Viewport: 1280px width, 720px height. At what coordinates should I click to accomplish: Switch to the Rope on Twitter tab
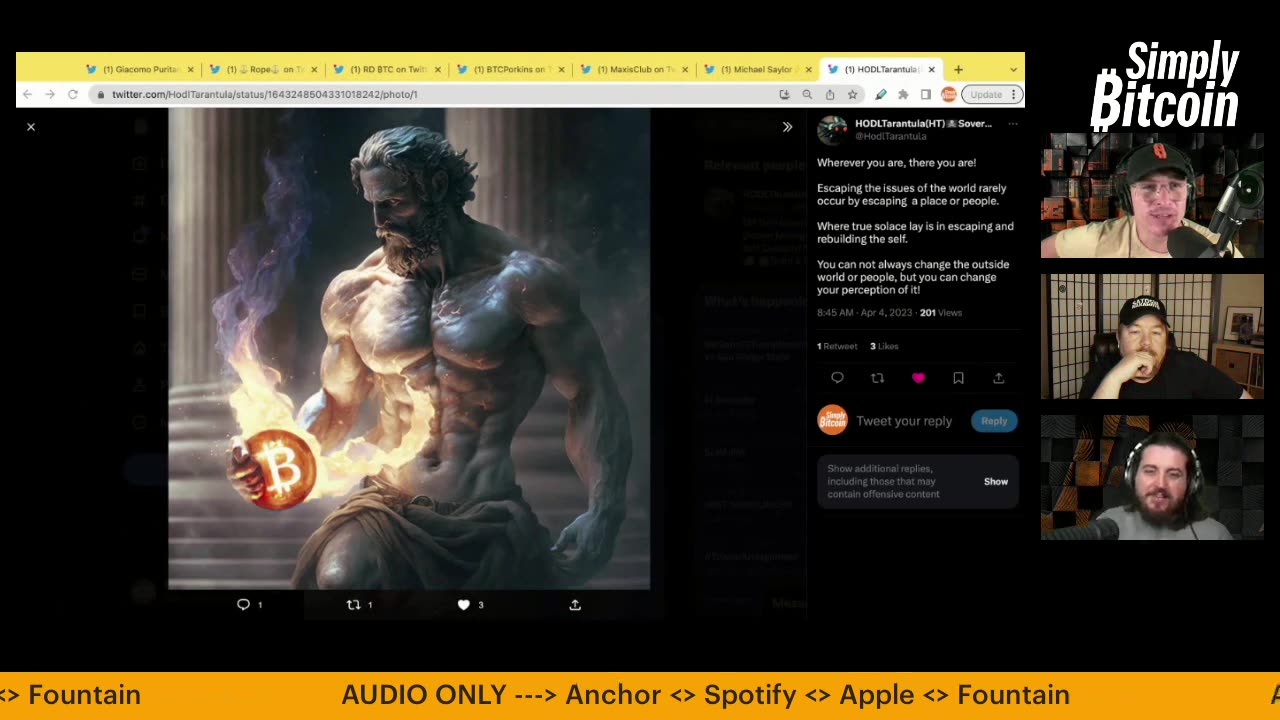pos(264,69)
